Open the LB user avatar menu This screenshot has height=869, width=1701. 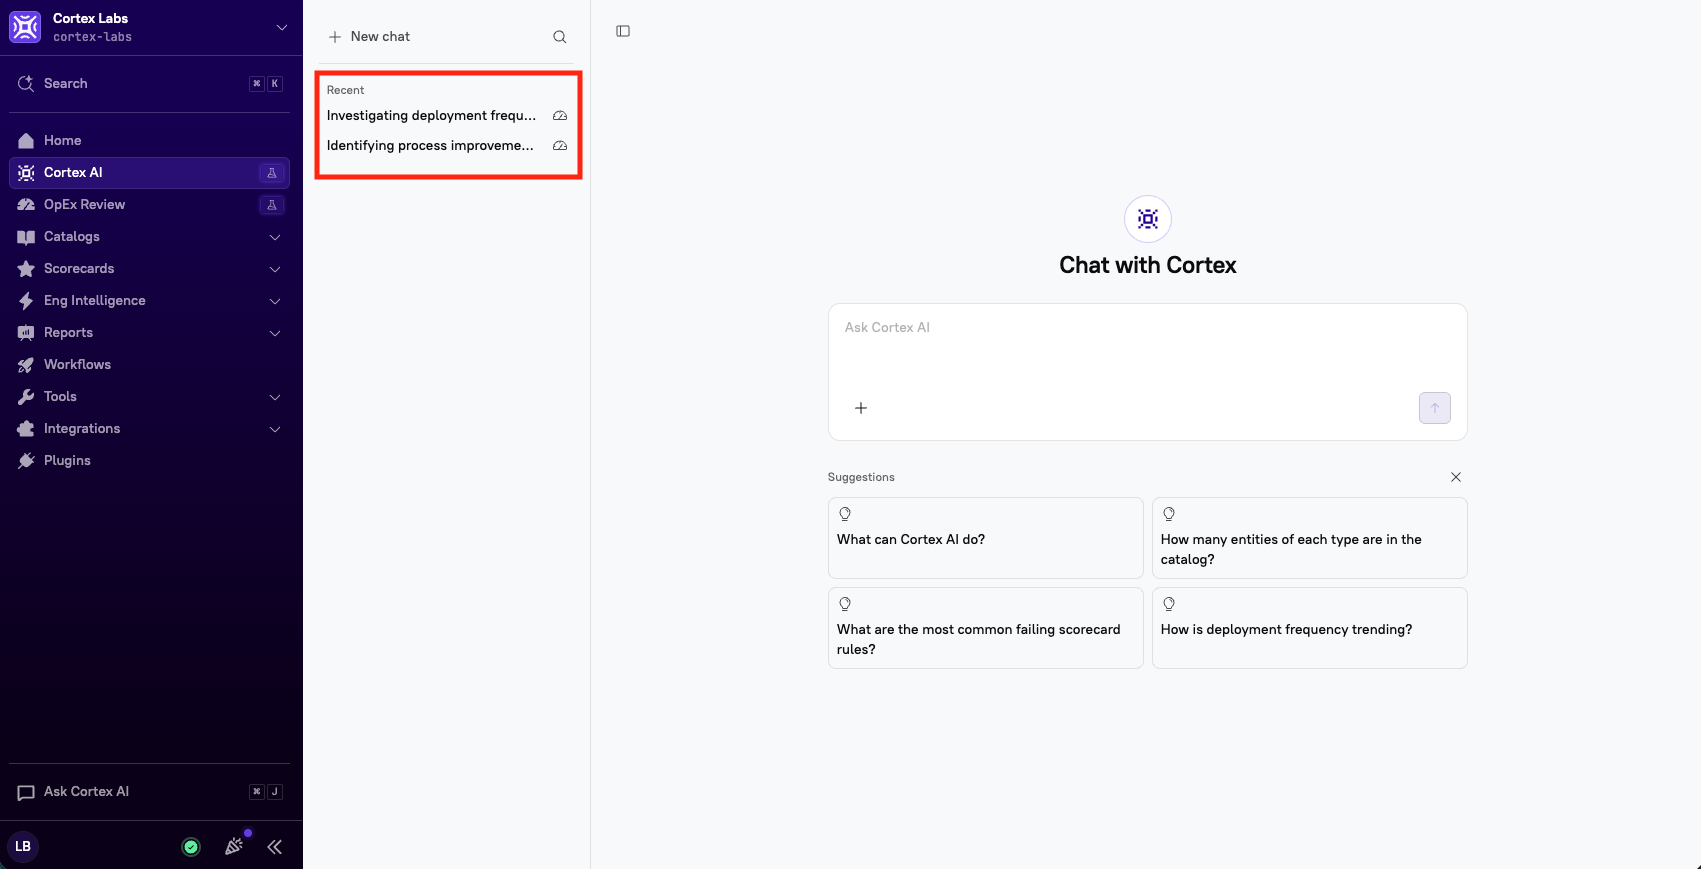[23, 846]
